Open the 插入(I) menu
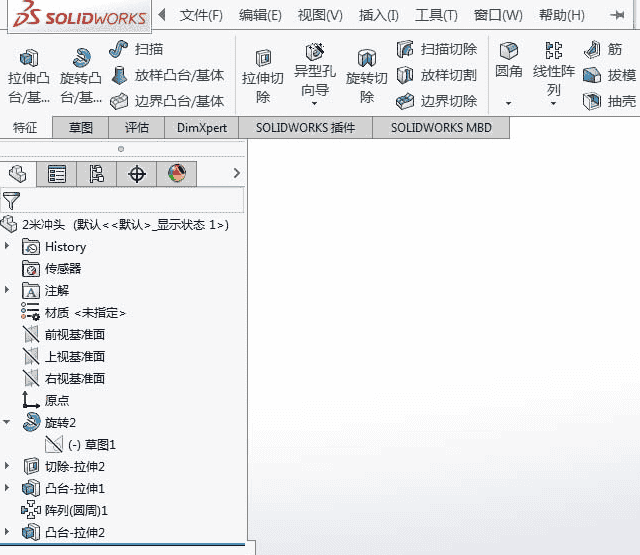Viewport: 640px width, 555px height. pyautogui.click(x=379, y=16)
